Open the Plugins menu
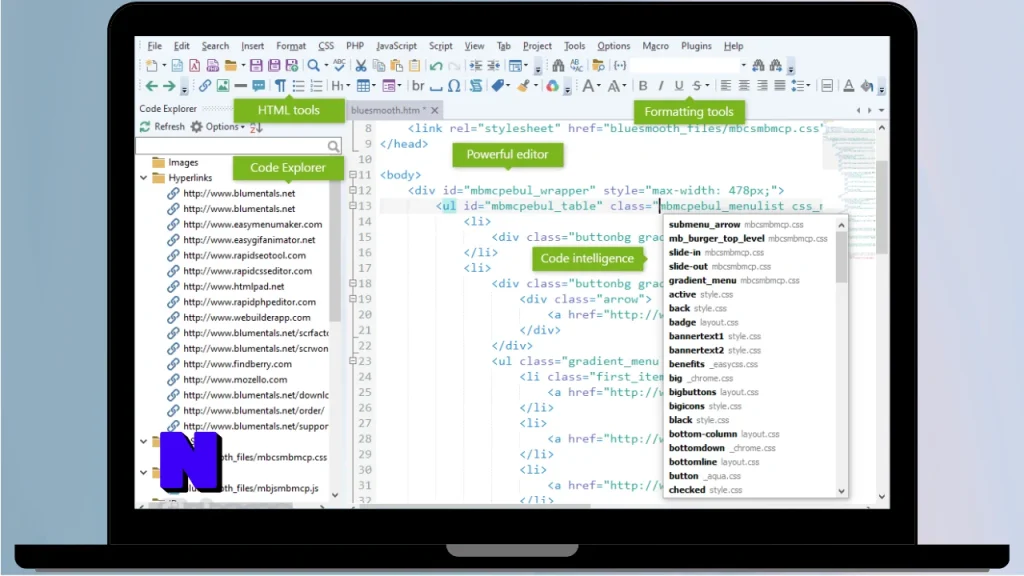 pyautogui.click(x=696, y=46)
